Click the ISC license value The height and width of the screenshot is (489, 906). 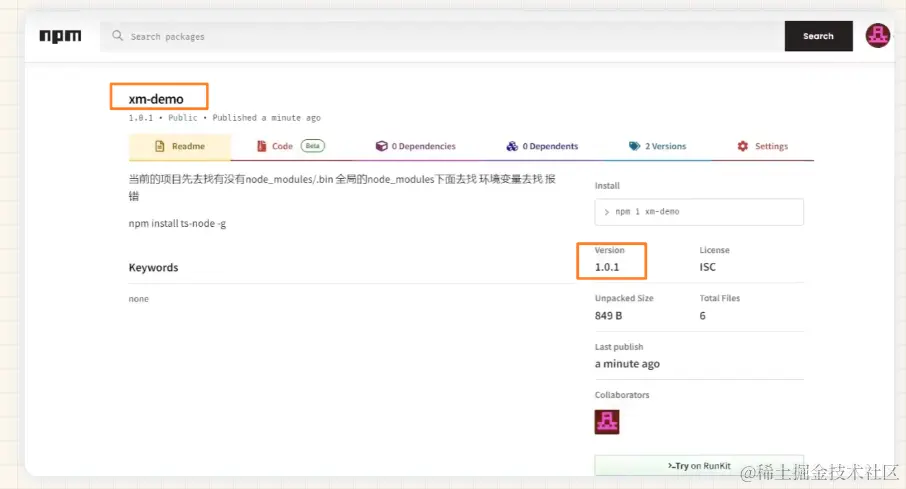click(x=707, y=267)
